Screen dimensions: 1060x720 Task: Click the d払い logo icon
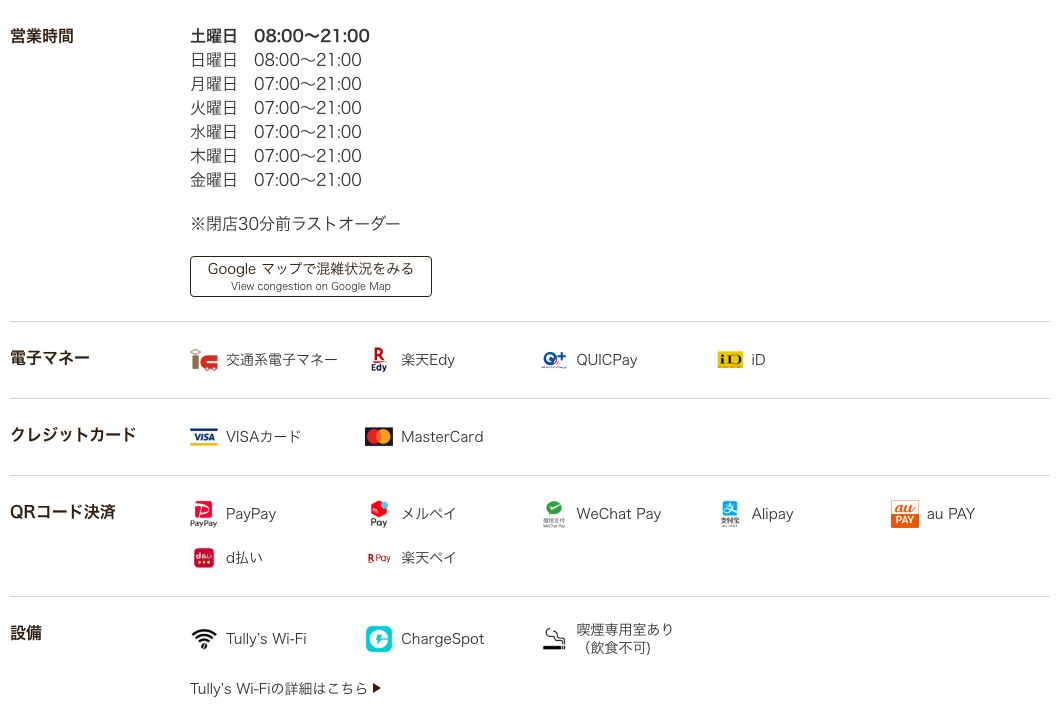203,558
